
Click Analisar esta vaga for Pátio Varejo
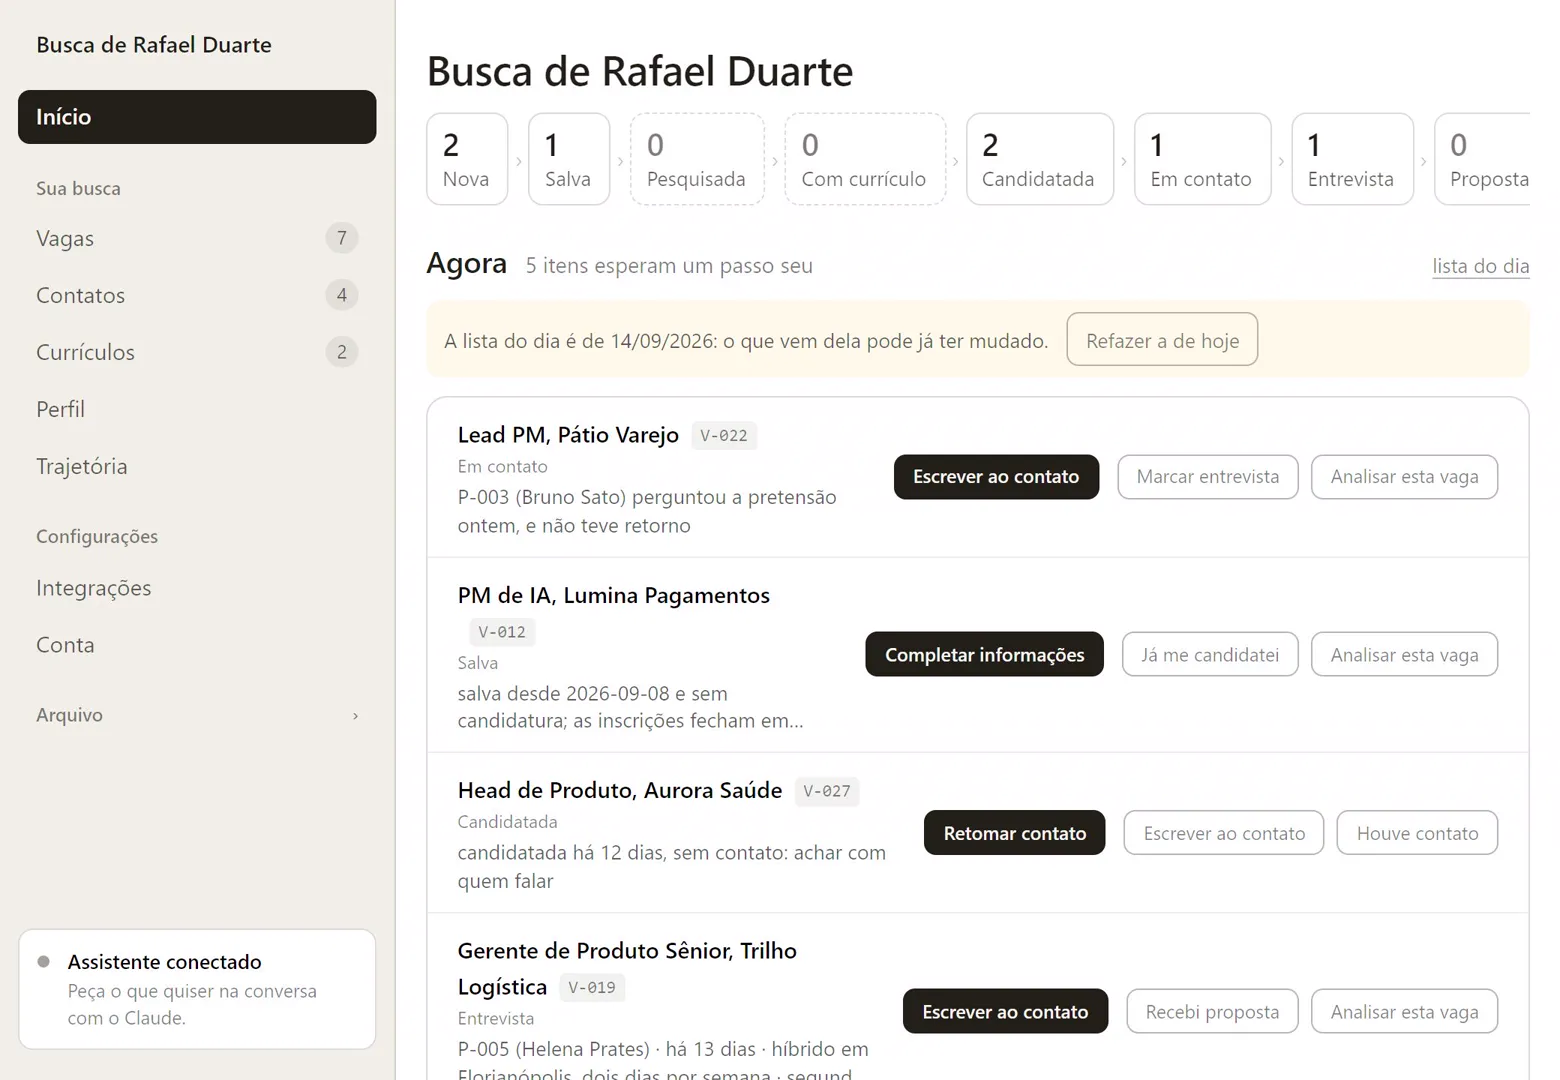point(1404,477)
